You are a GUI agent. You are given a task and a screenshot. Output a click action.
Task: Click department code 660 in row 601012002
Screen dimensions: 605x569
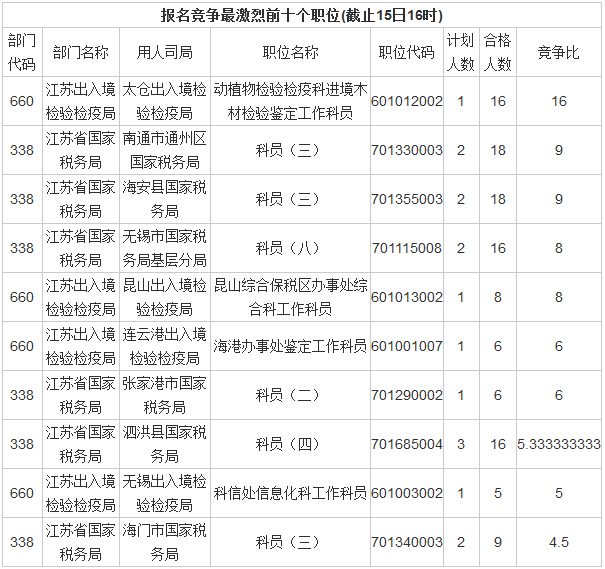(22, 101)
